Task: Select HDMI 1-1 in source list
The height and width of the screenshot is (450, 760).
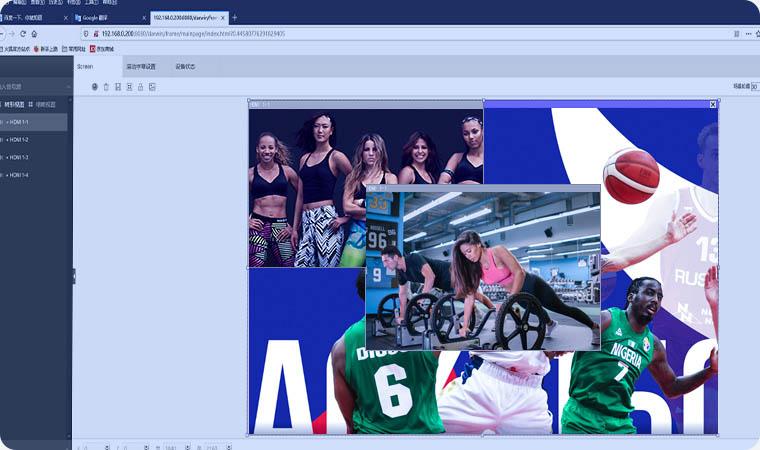Action: 33,122
